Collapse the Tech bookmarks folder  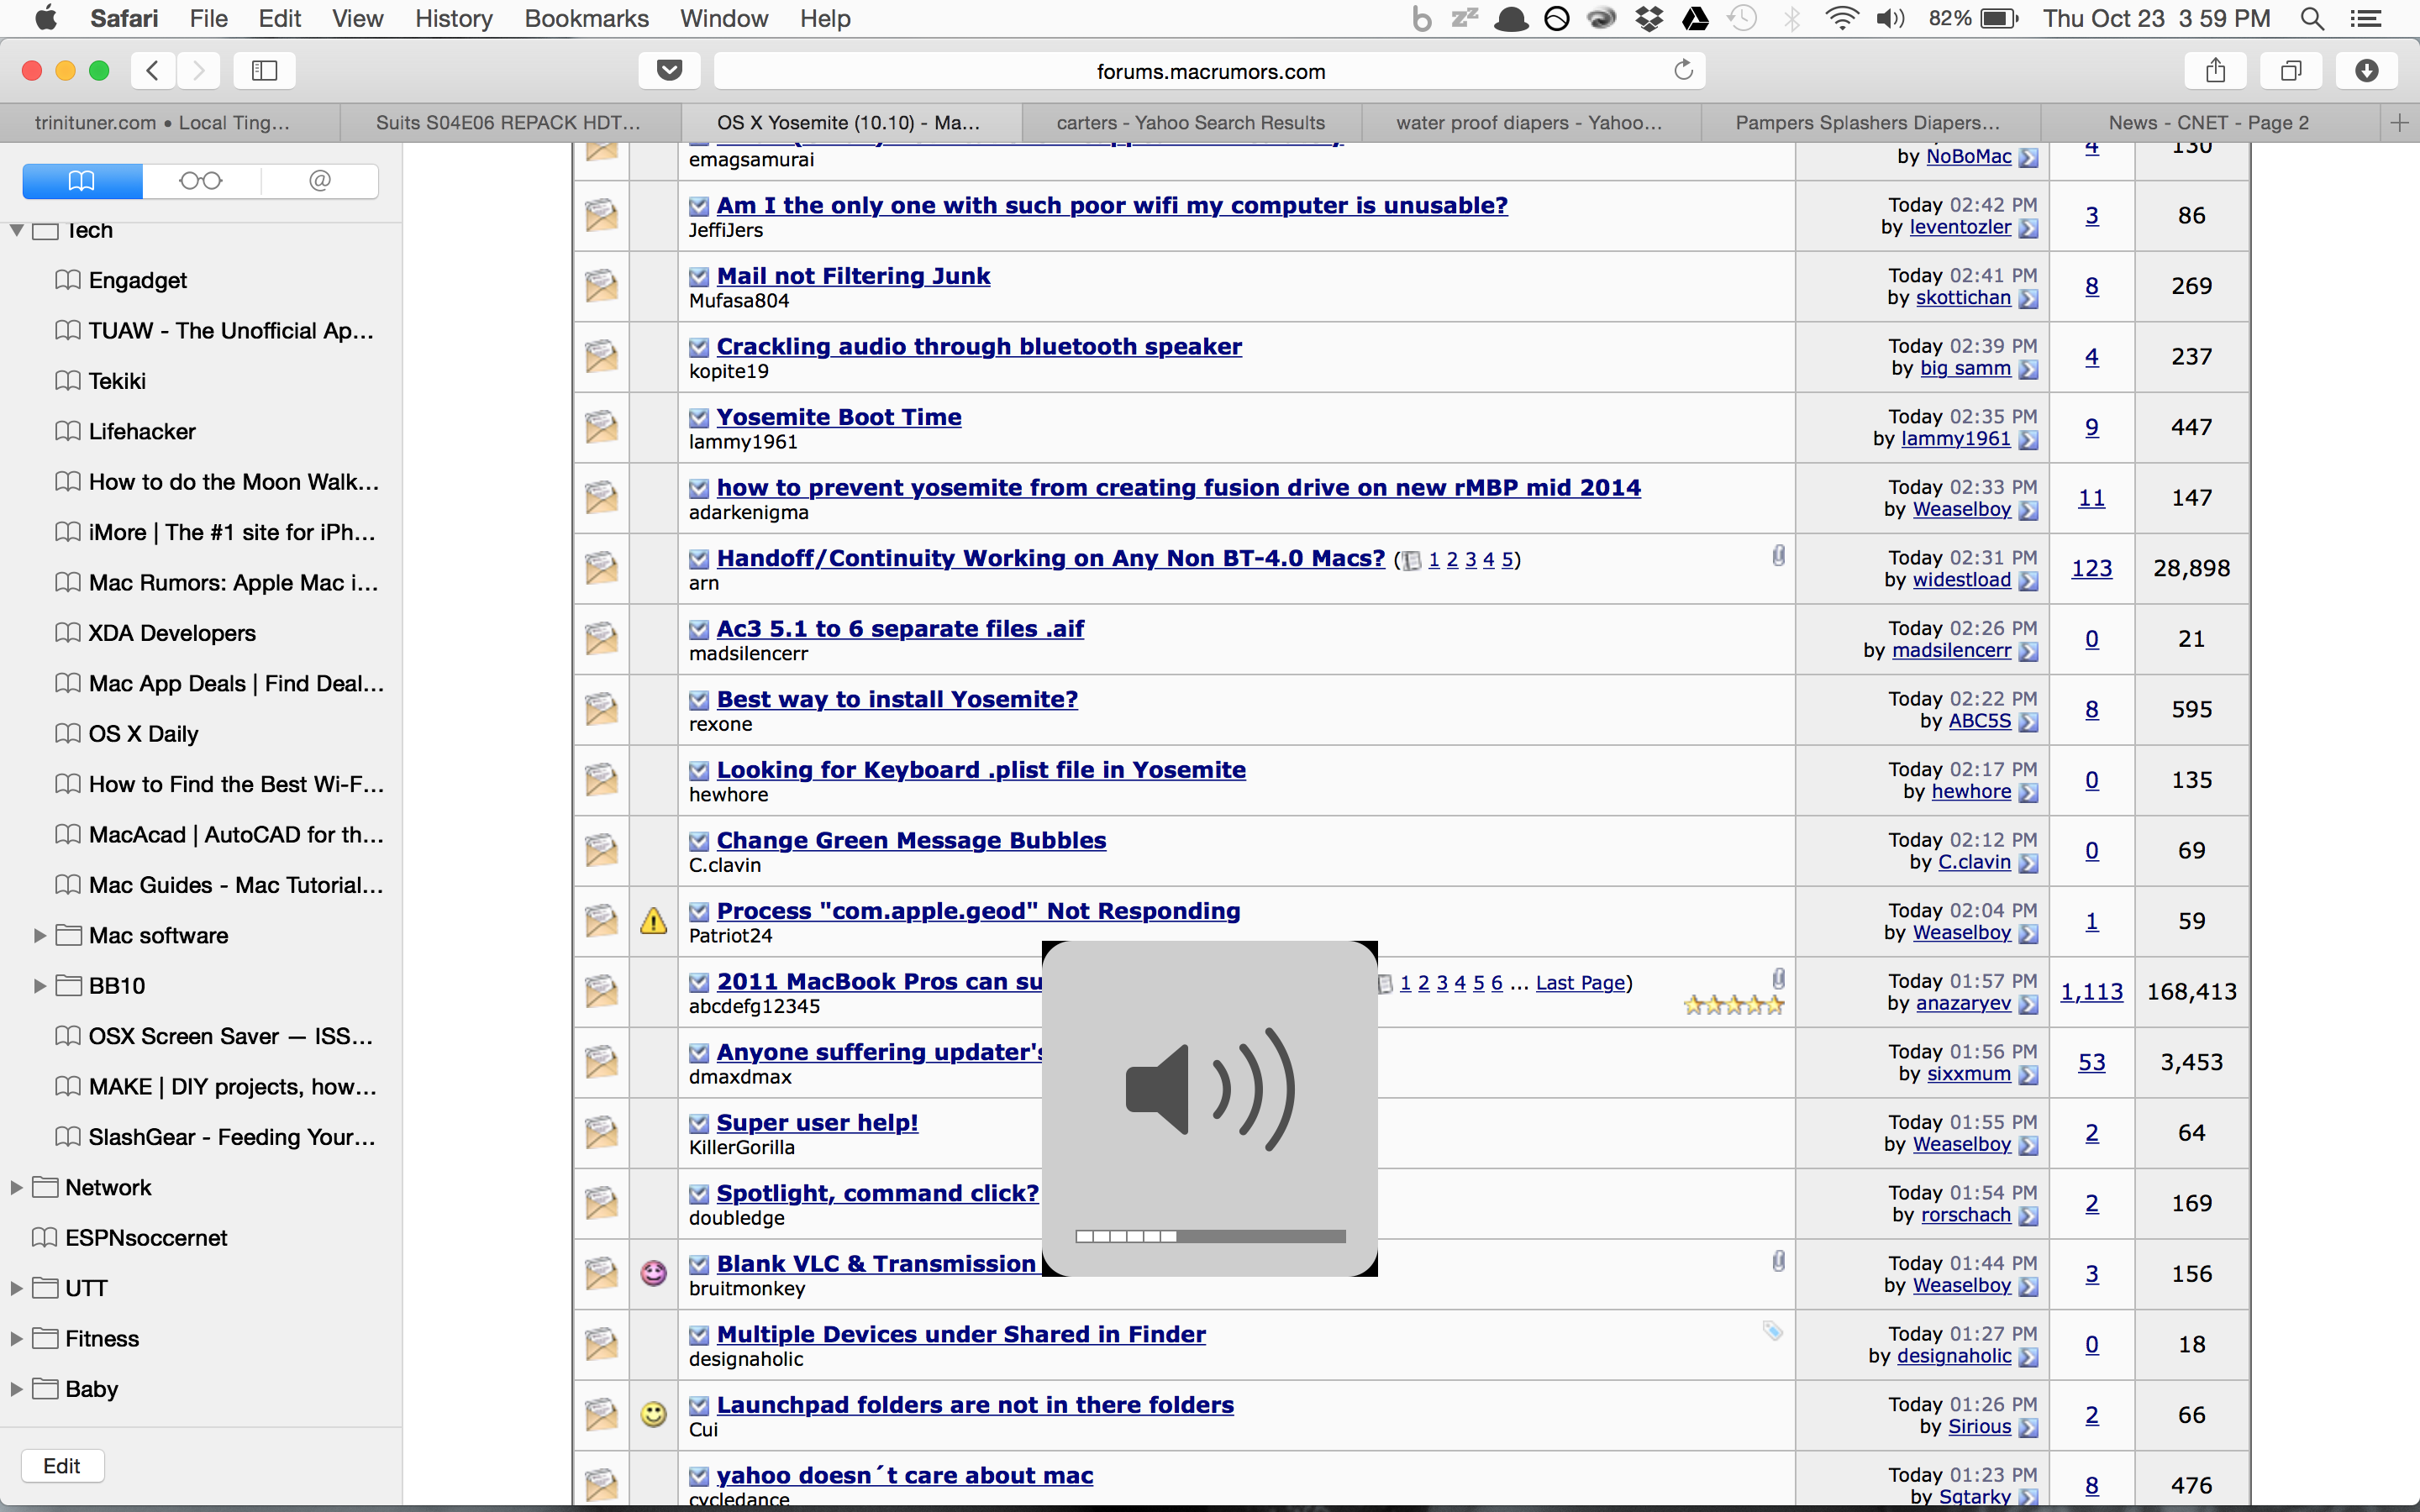pos(17,230)
